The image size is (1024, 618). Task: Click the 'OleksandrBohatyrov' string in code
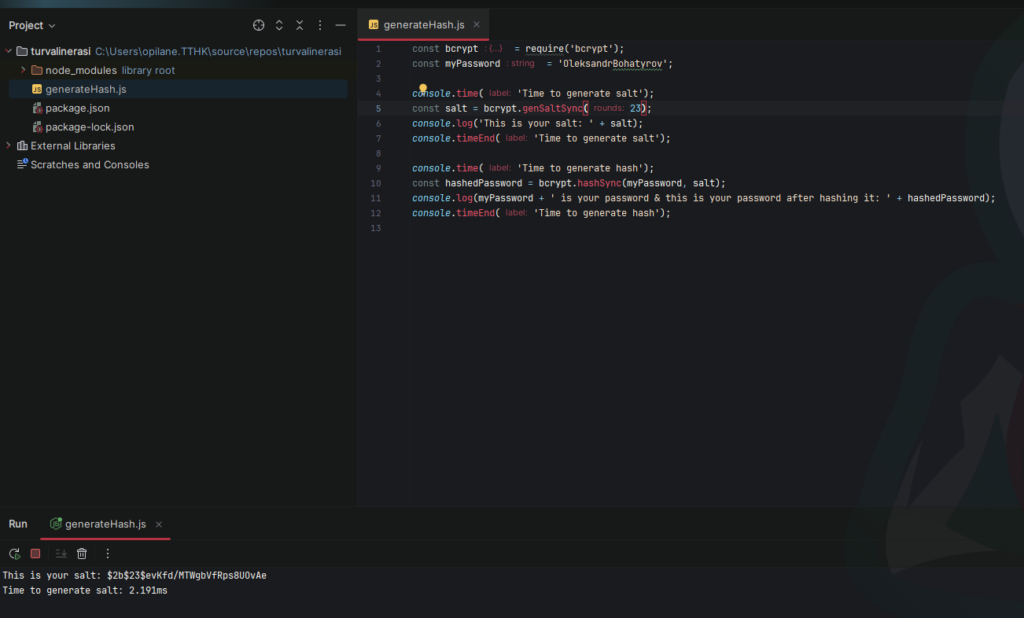tap(615, 63)
